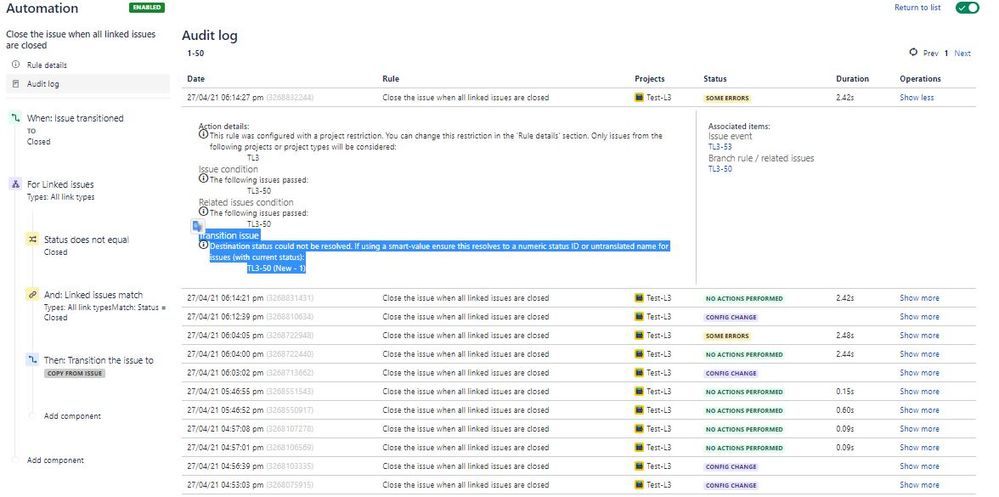Show more for 06:04:05 pm entry

click(919, 335)
